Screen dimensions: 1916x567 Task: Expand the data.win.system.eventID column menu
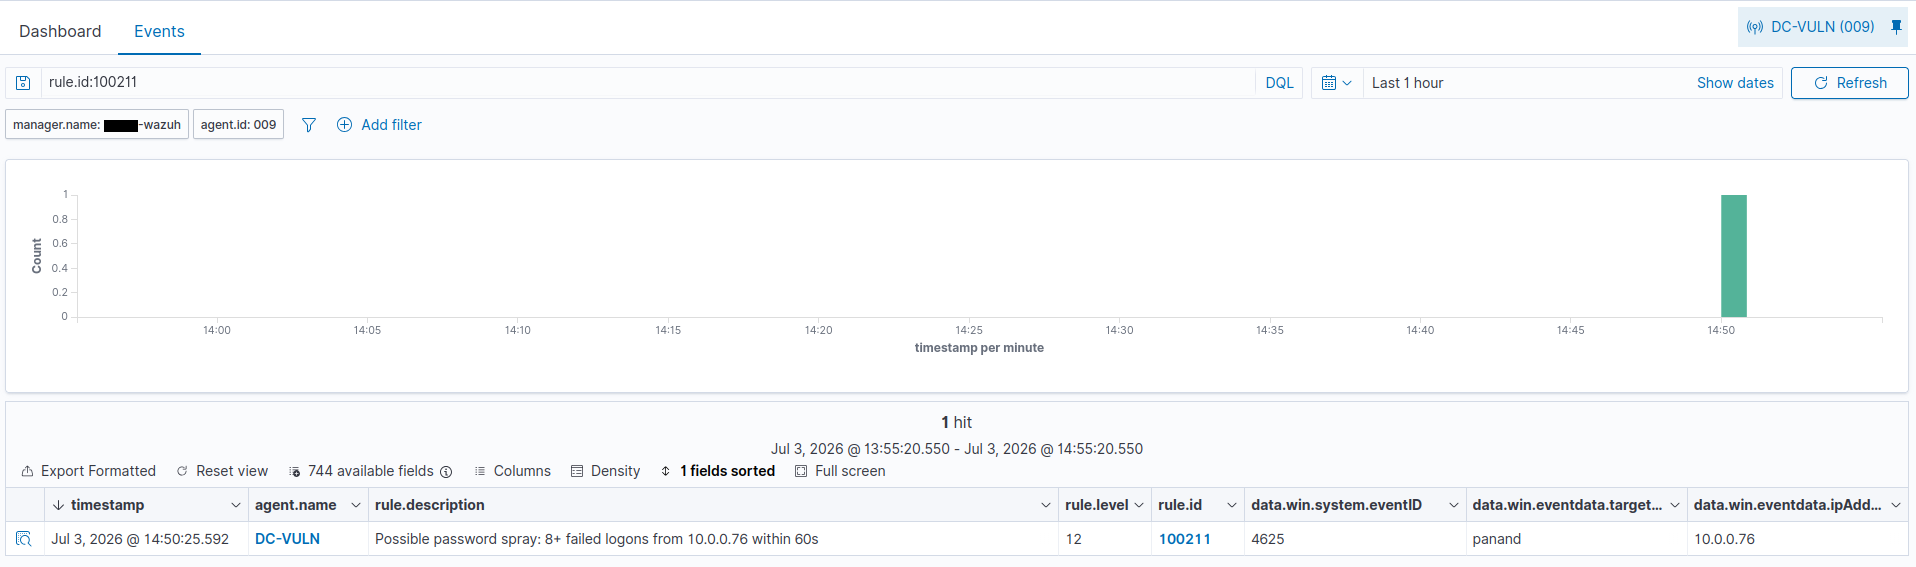[1454, 505]
